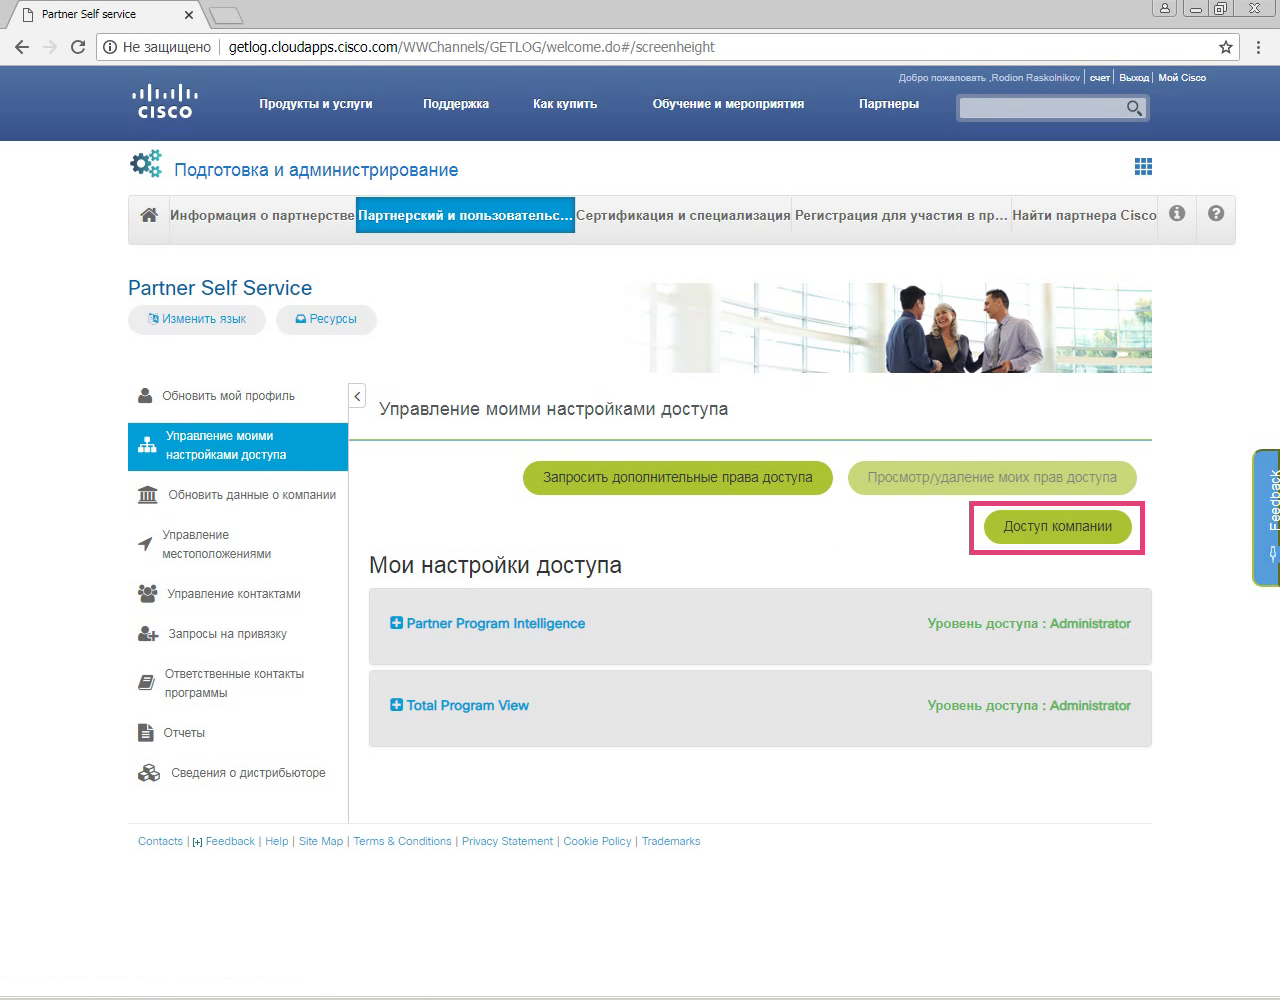The height and width of the screenshot is (1000, 1280).
Task: Open Продукты и услуги menu
Action: click(x=316, y=104)
